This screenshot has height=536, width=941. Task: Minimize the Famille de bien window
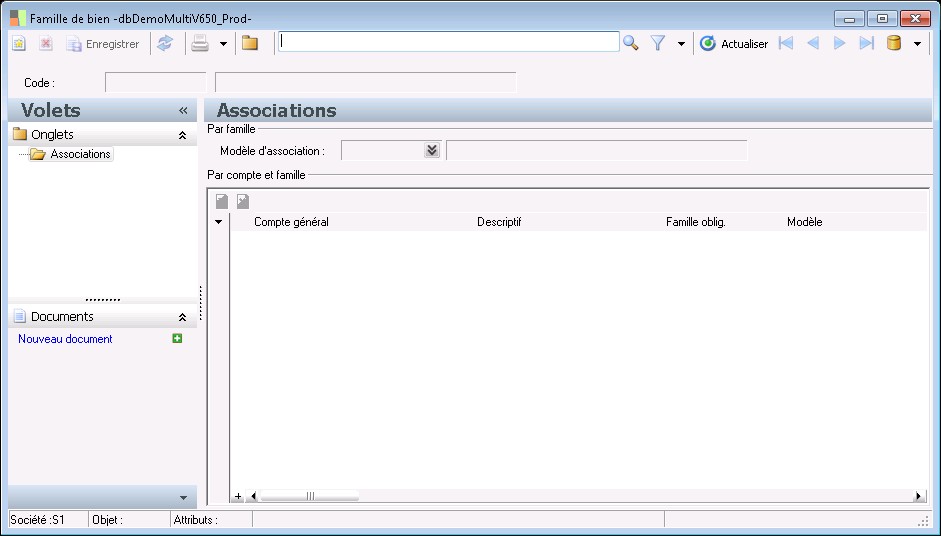[849, 19]
